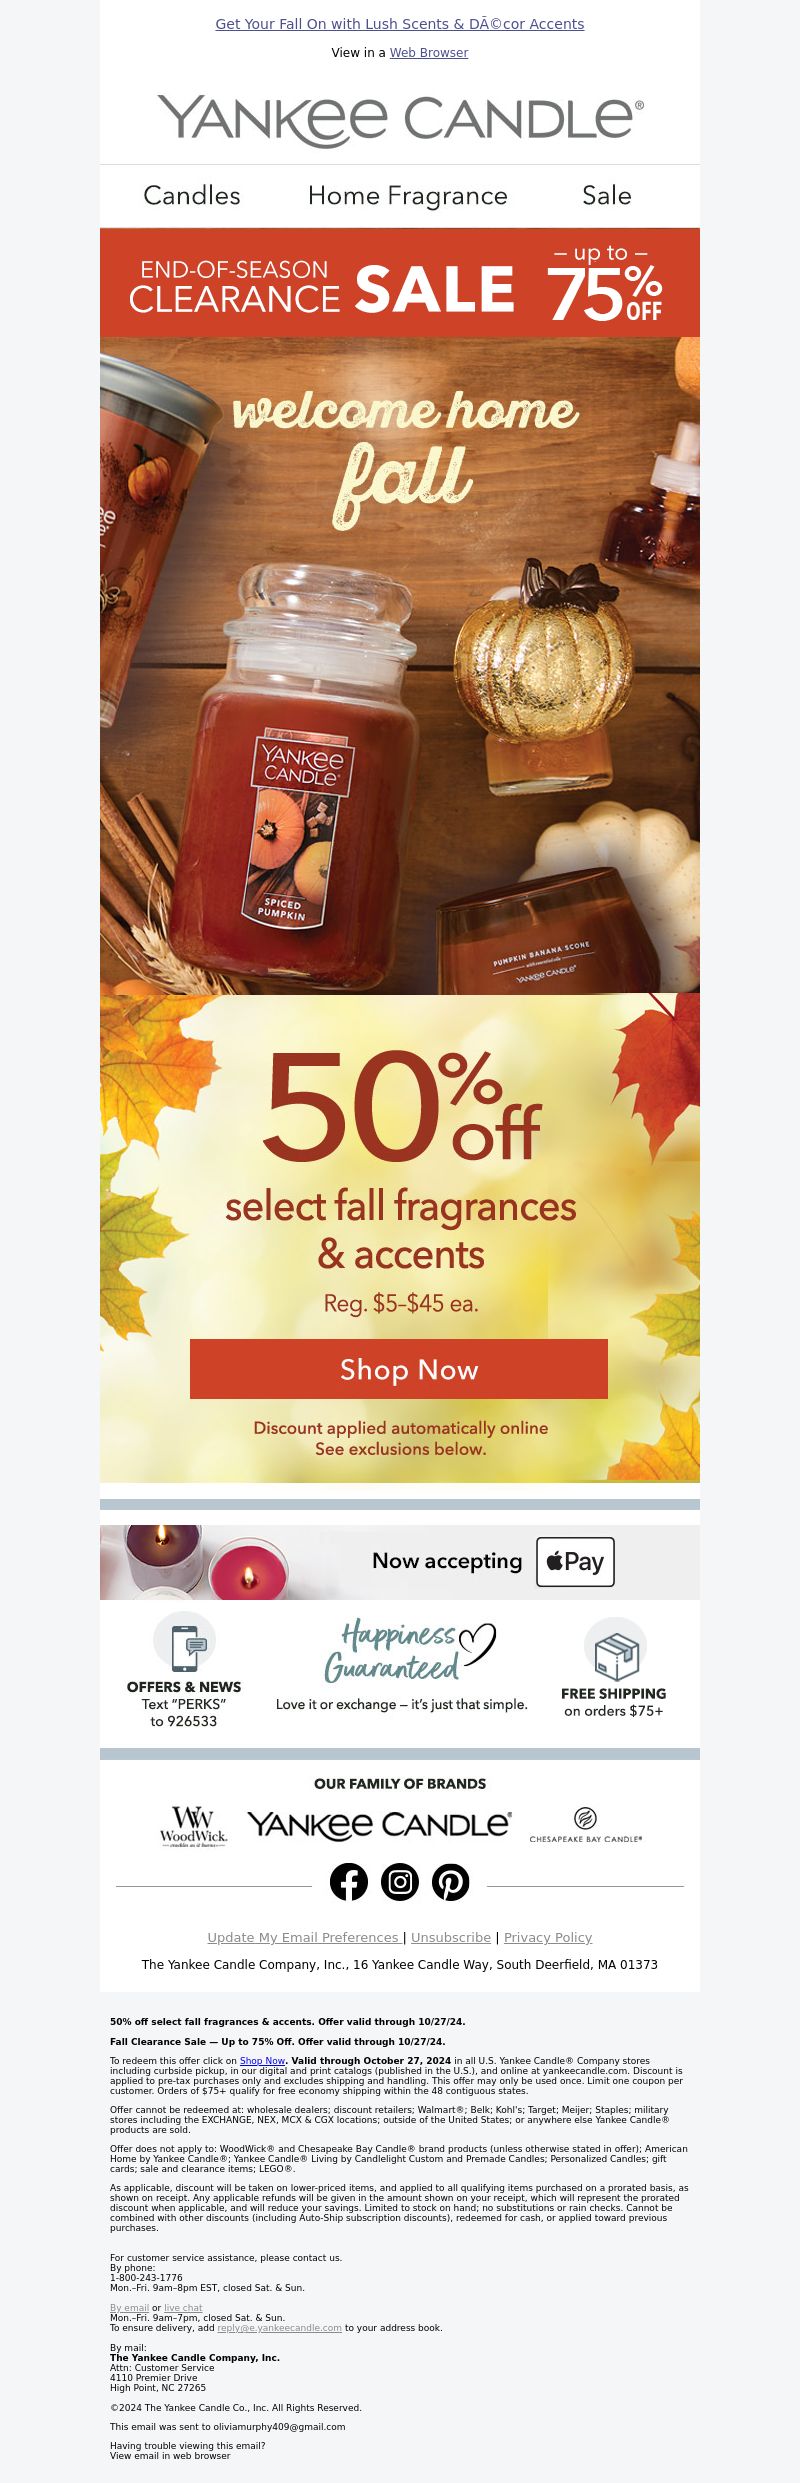Click the Chesapeake Bay Candle logo

[586, 1826]
